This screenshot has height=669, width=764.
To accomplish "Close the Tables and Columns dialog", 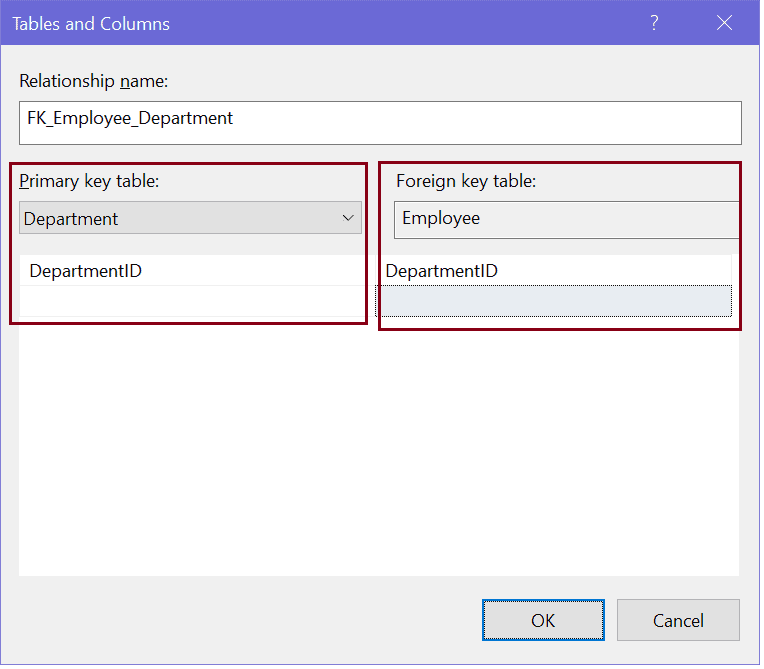I will pos(725,23).
